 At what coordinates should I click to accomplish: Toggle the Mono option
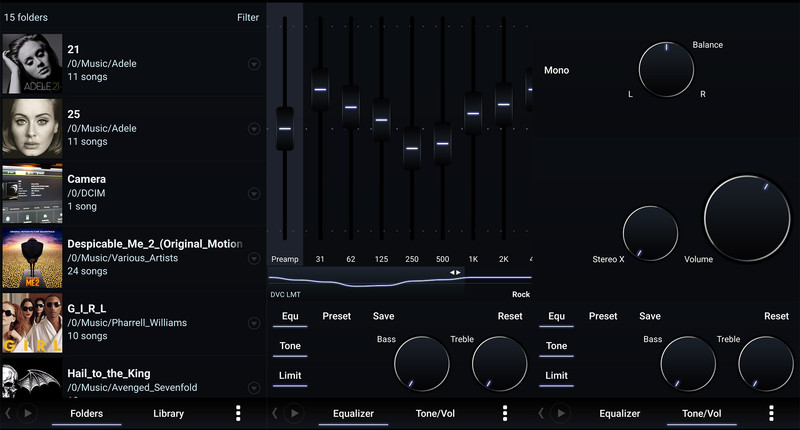click(556, 71)
